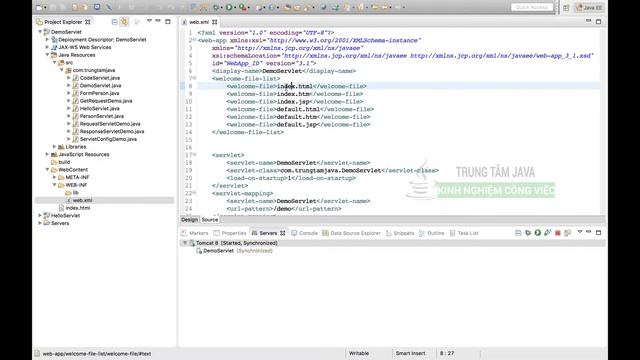
Task: Open Data Source Explorer tab
Action: coord(351,233)
